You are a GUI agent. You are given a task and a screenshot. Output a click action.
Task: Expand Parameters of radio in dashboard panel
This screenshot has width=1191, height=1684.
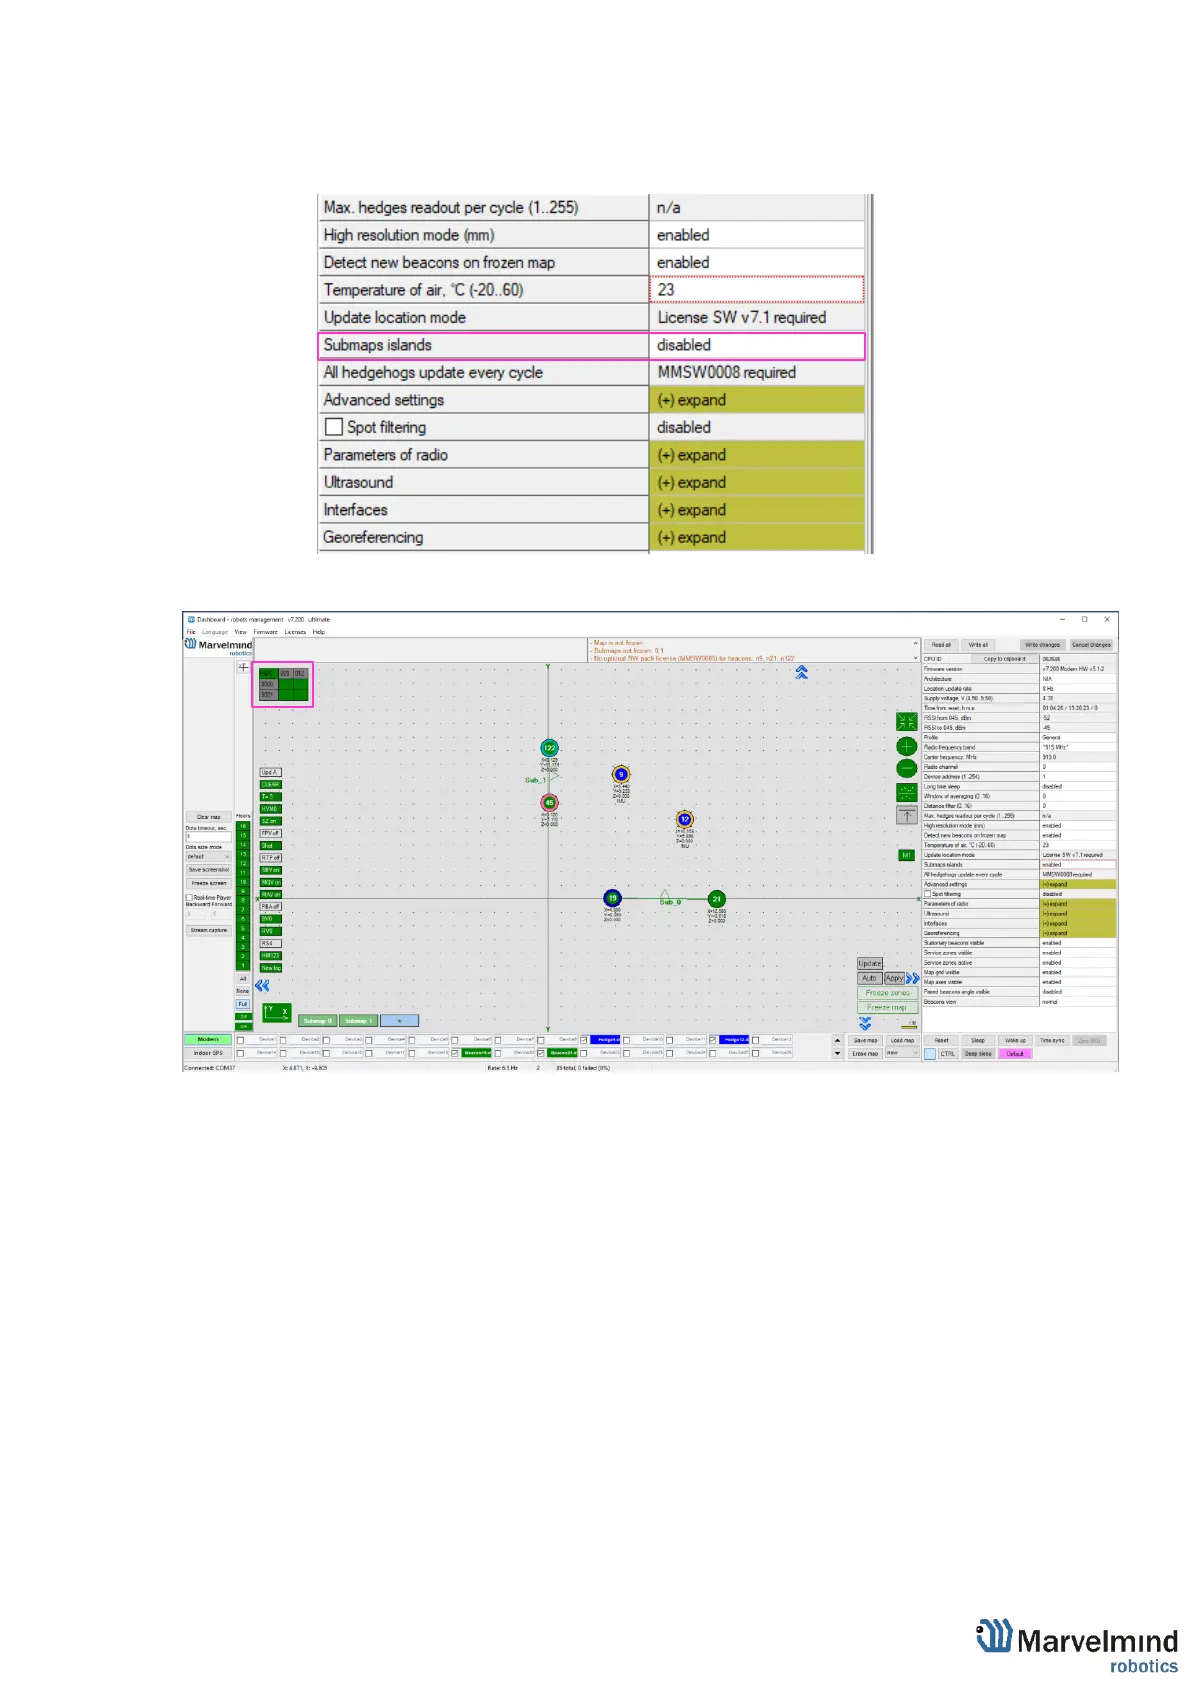tap(1078, 904)
